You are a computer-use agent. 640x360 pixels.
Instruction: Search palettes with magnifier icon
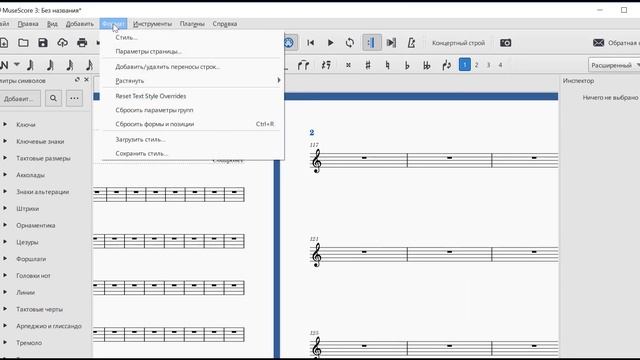coord(53,98)
